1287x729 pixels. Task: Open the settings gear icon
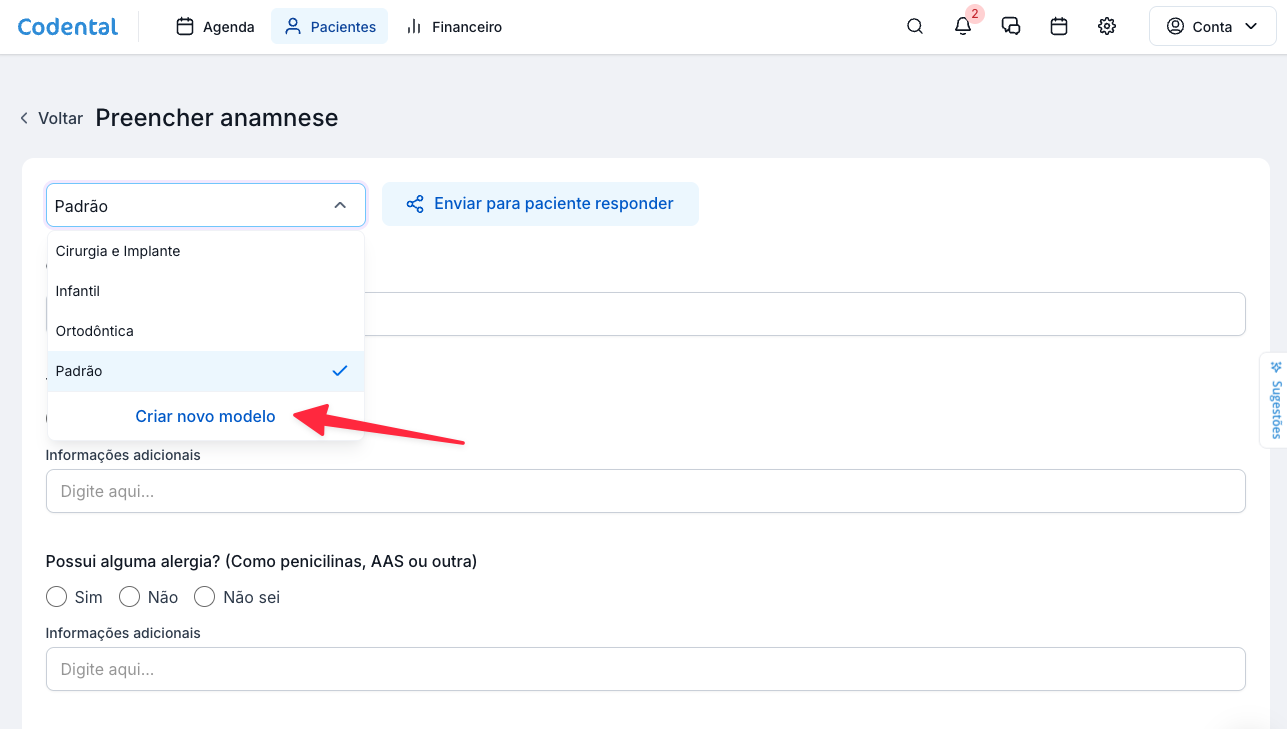(1107, 27)
